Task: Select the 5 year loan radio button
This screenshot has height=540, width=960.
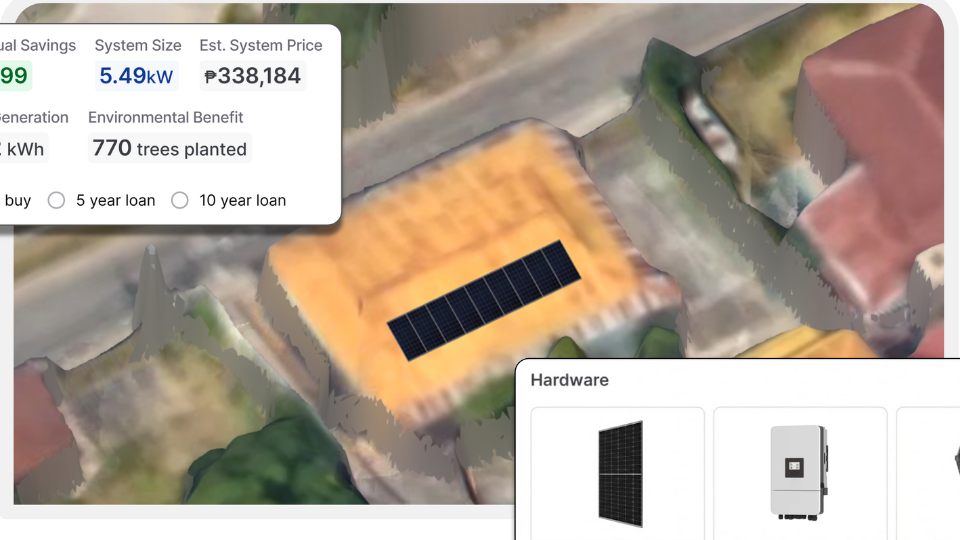Action: pyautogui.click(x=56, y=200)
